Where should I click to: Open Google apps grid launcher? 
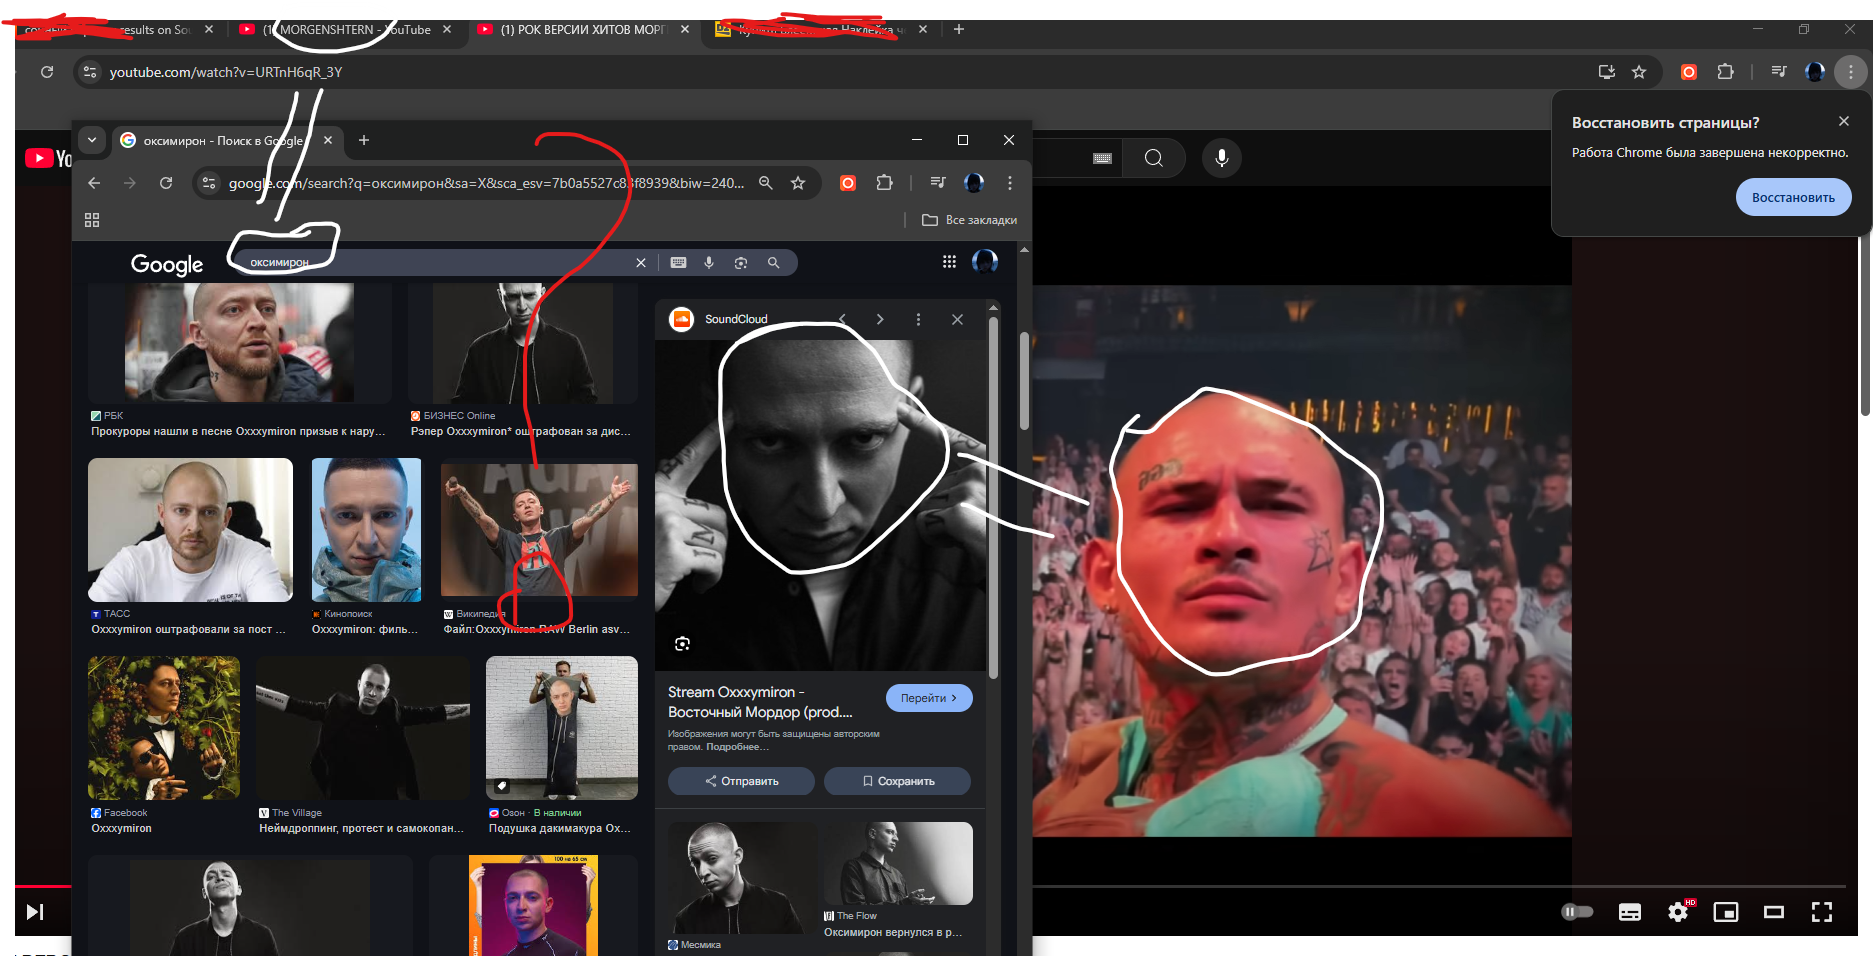(x=949, y=262)
